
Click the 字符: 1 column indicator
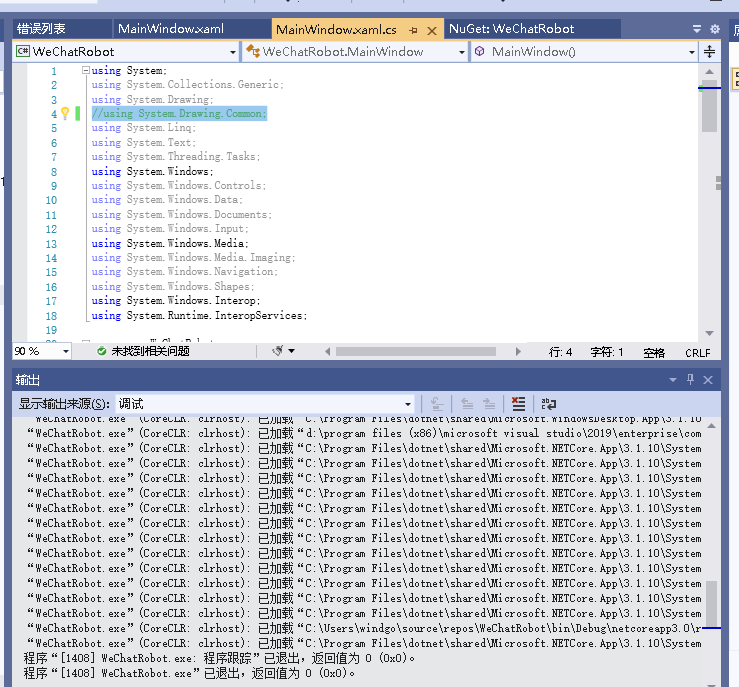607,352
